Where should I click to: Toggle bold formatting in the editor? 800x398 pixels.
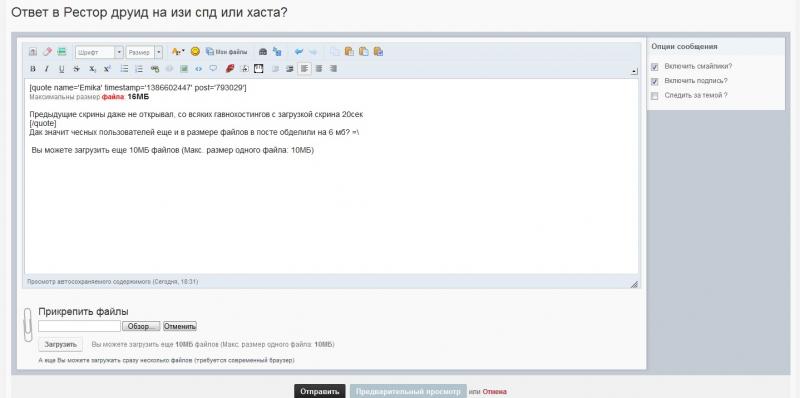tap(33, 69)
